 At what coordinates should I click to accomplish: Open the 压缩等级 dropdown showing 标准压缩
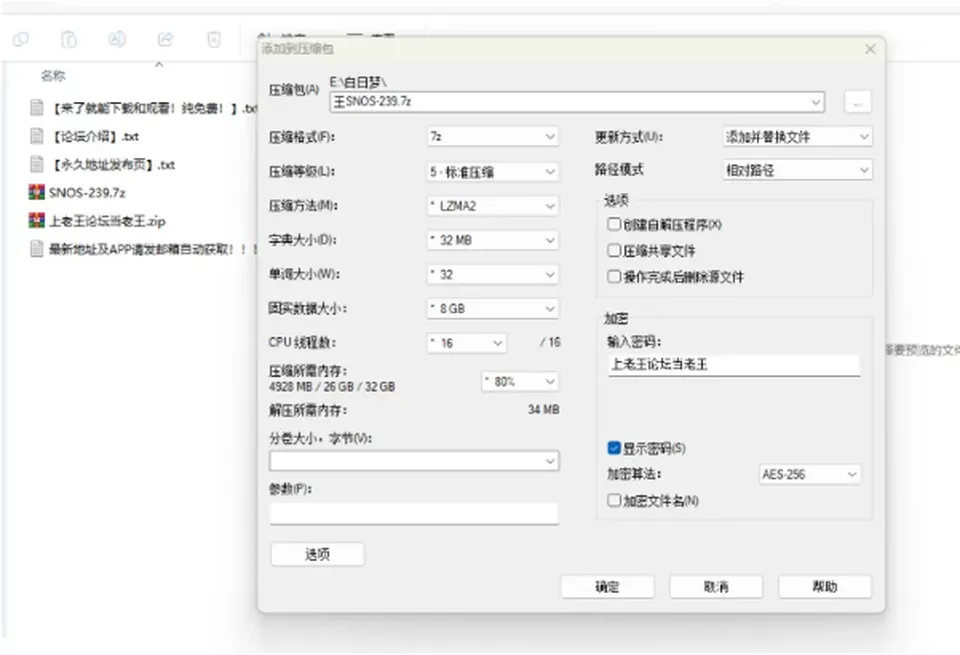[x=492, y=171]
